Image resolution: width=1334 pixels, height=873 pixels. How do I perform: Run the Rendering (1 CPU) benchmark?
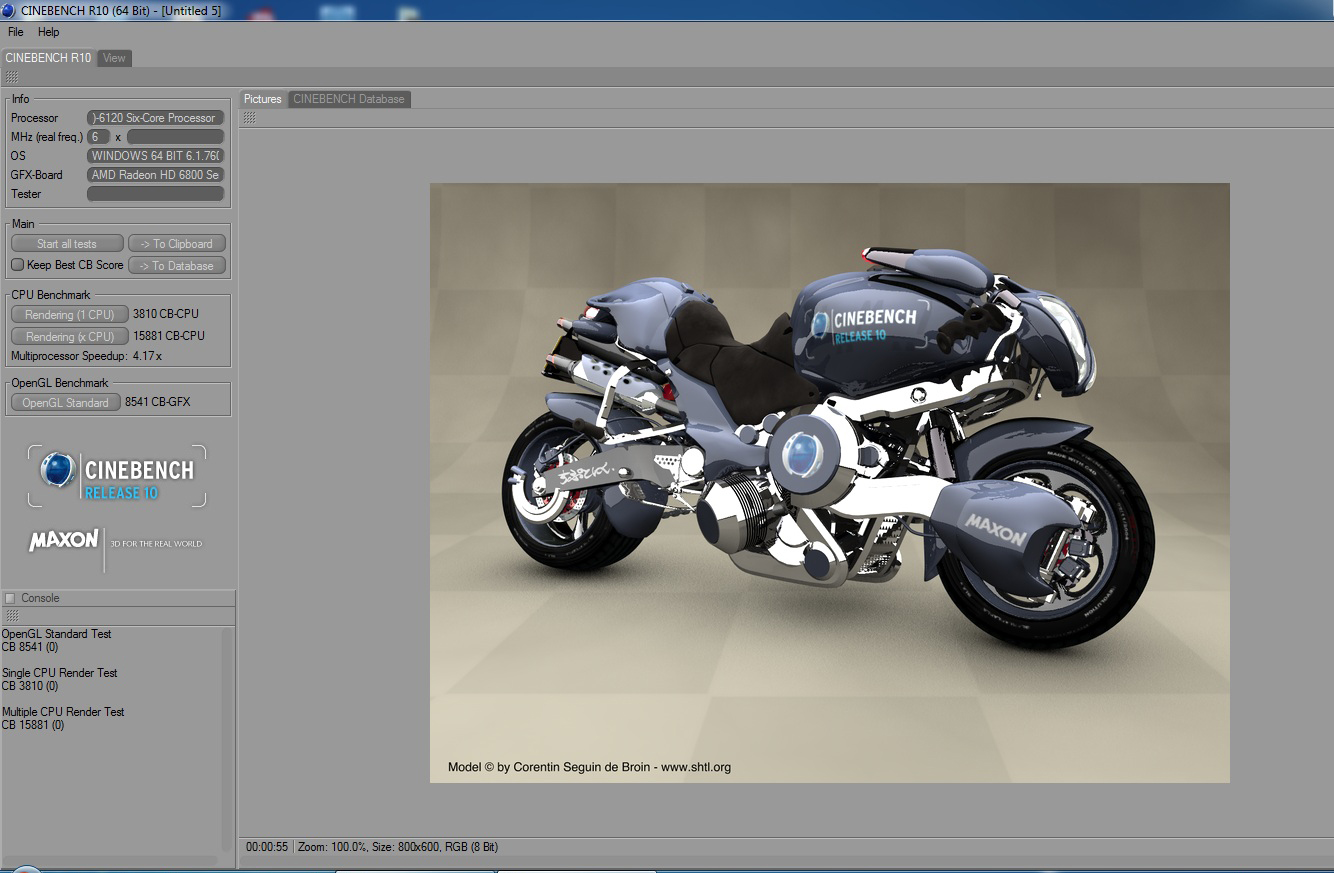point(70,314)
